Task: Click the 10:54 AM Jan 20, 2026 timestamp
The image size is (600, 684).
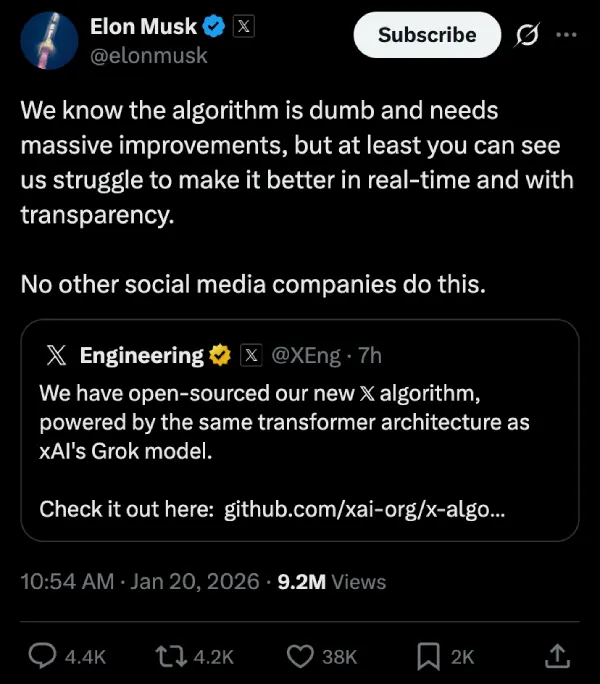Action: pos(140,581)
